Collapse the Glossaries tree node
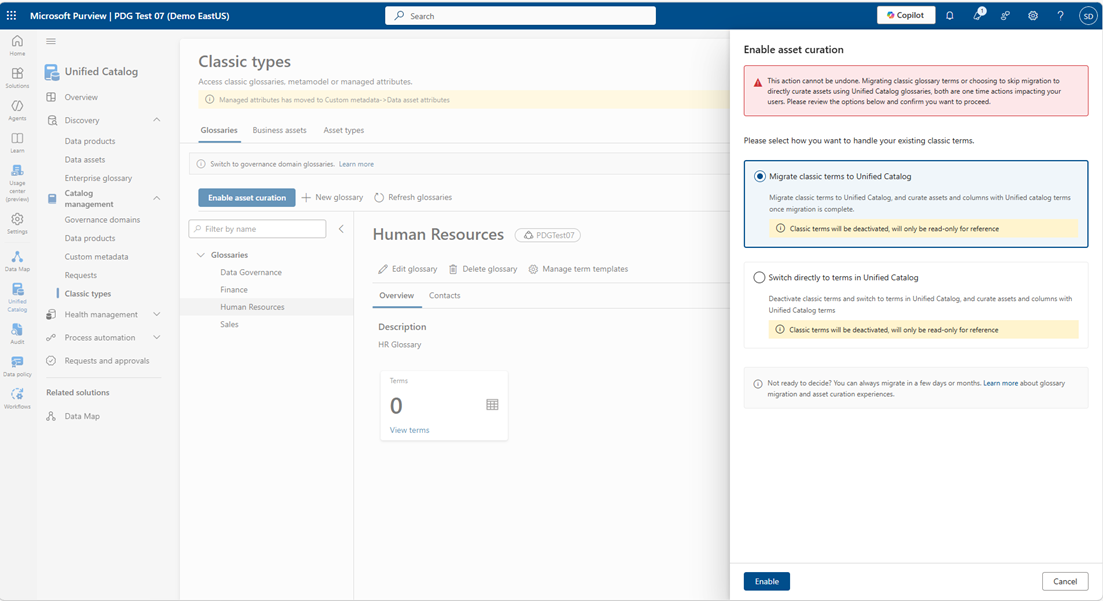The height and width of the screenshot is (601, 1103). [200, 254]
